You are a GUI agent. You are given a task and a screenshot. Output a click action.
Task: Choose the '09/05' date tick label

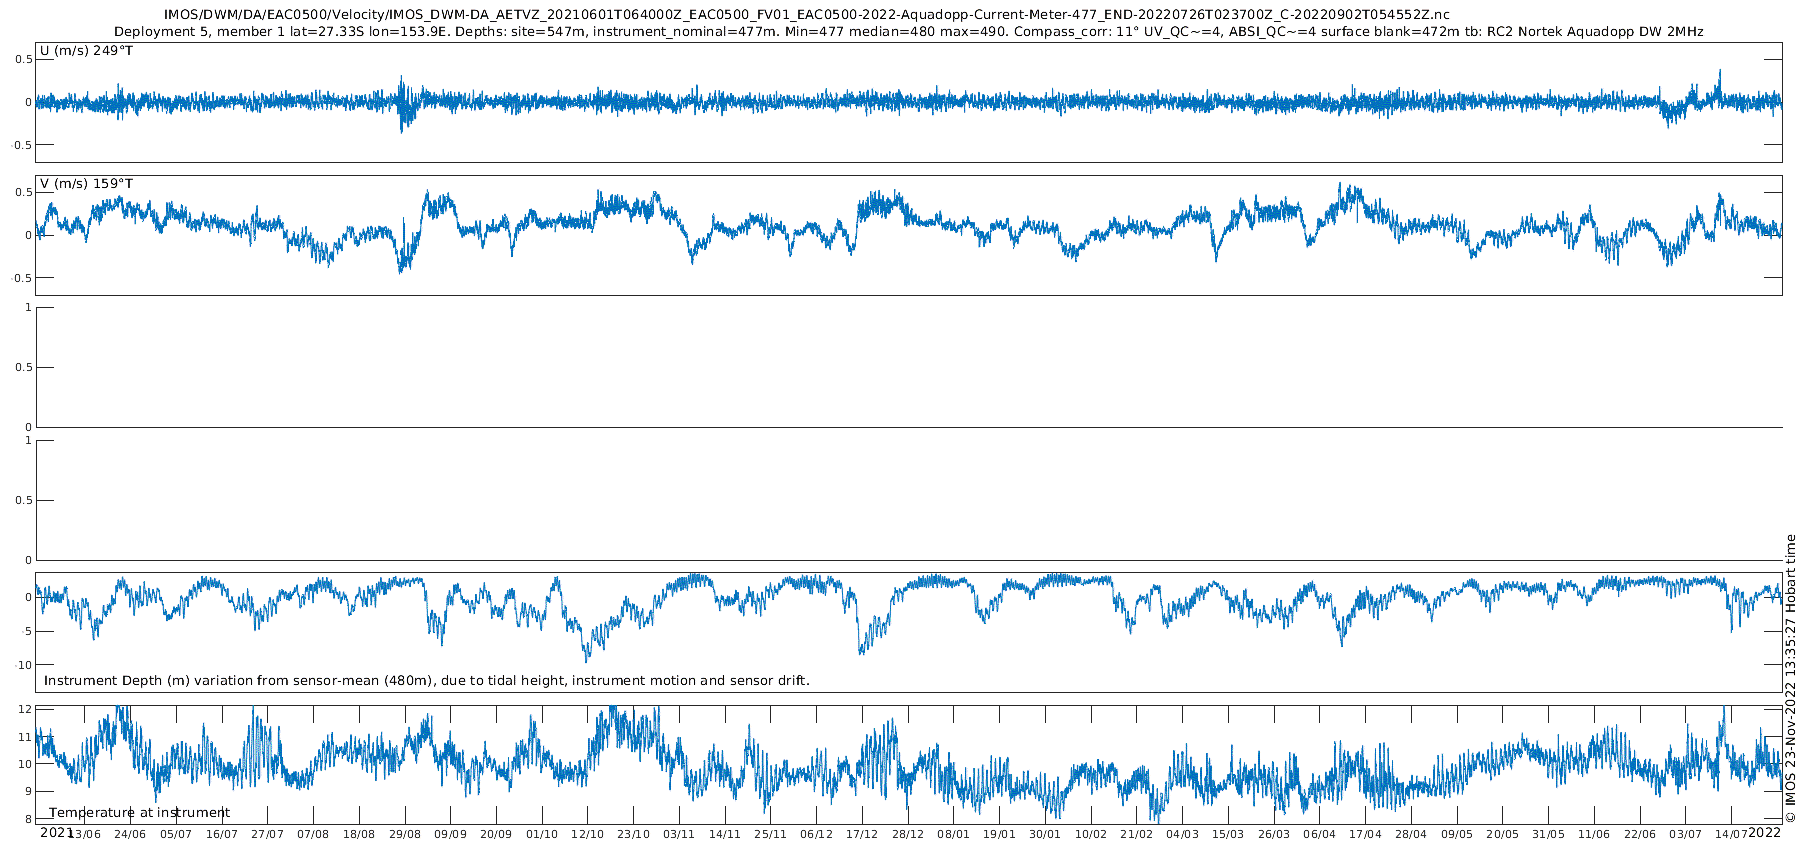pyautogui.click(x=1457, y=834)
